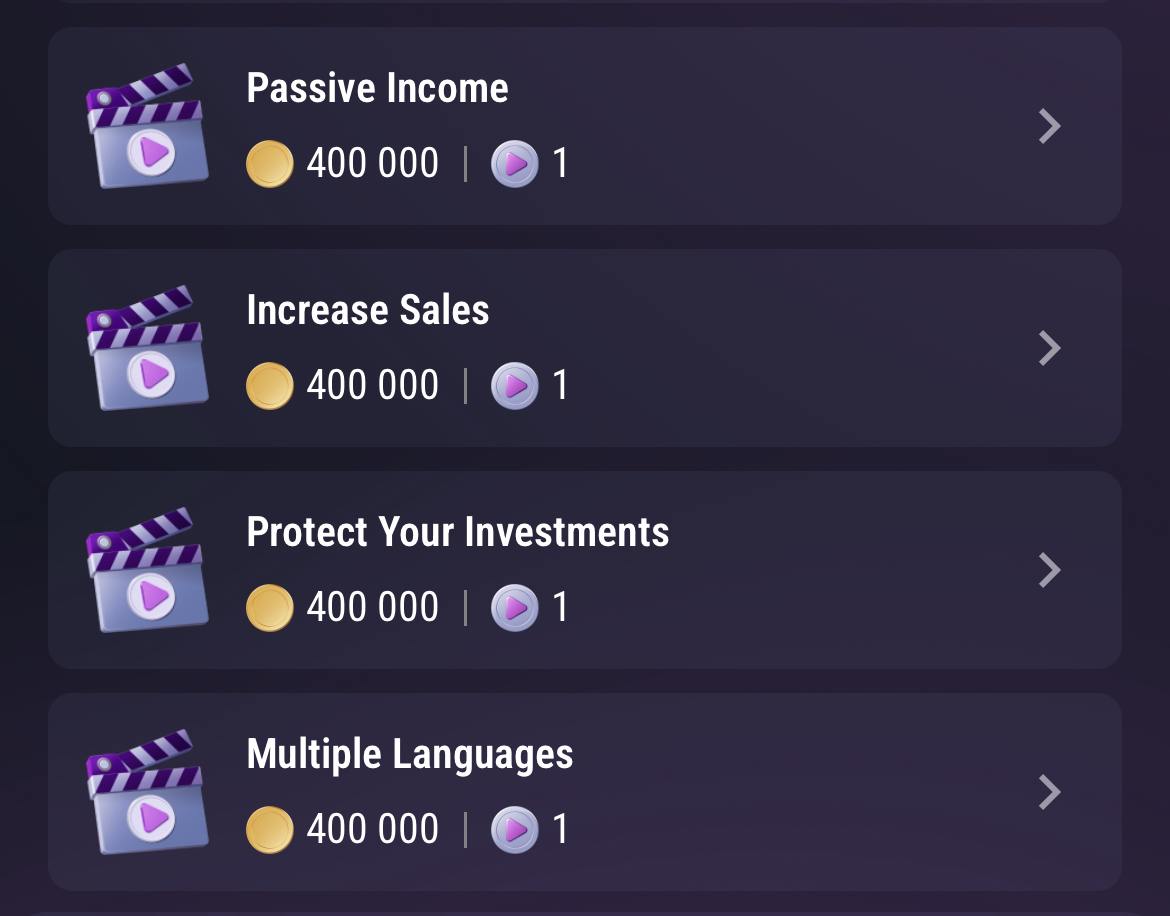The image size is (1170, 916).
Task: Select the Multiple Languages title
Action: (x=410, y=754)
